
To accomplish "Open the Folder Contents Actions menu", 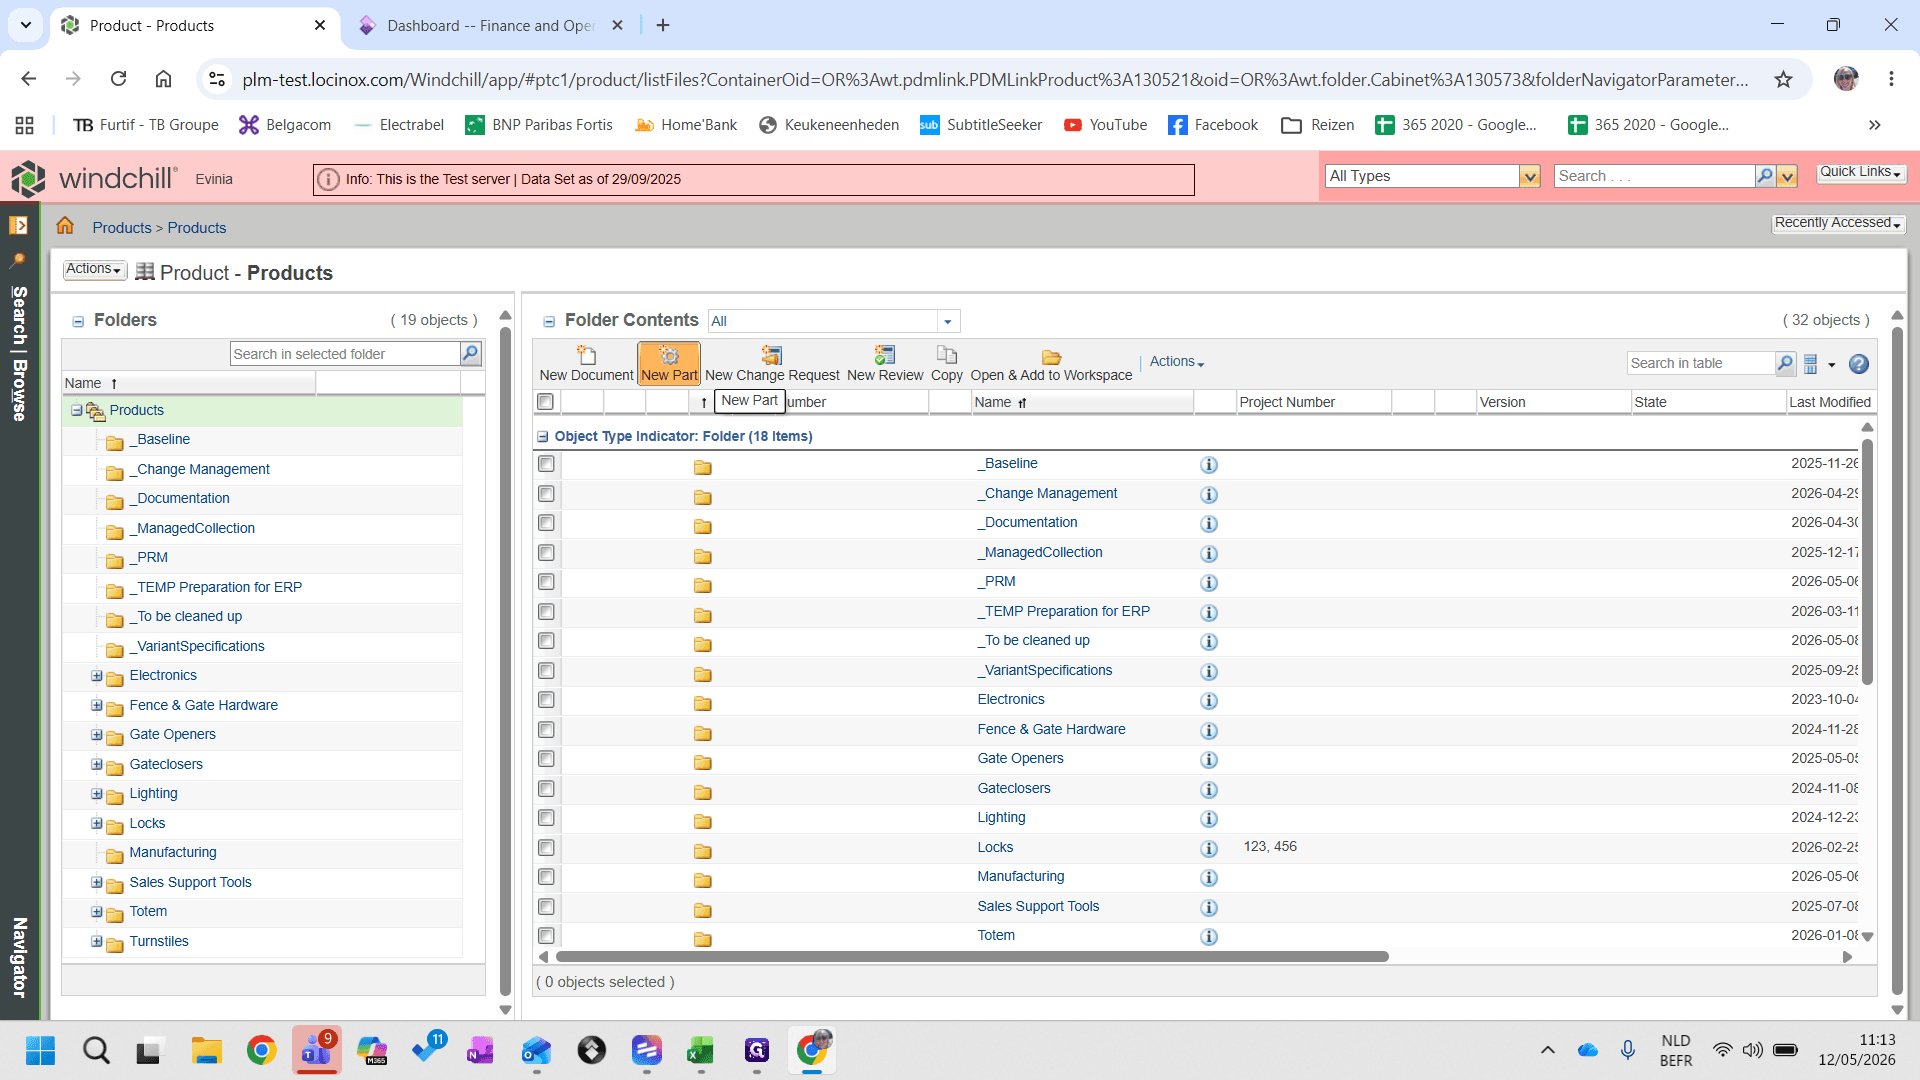I will (x=1177, y=362).
